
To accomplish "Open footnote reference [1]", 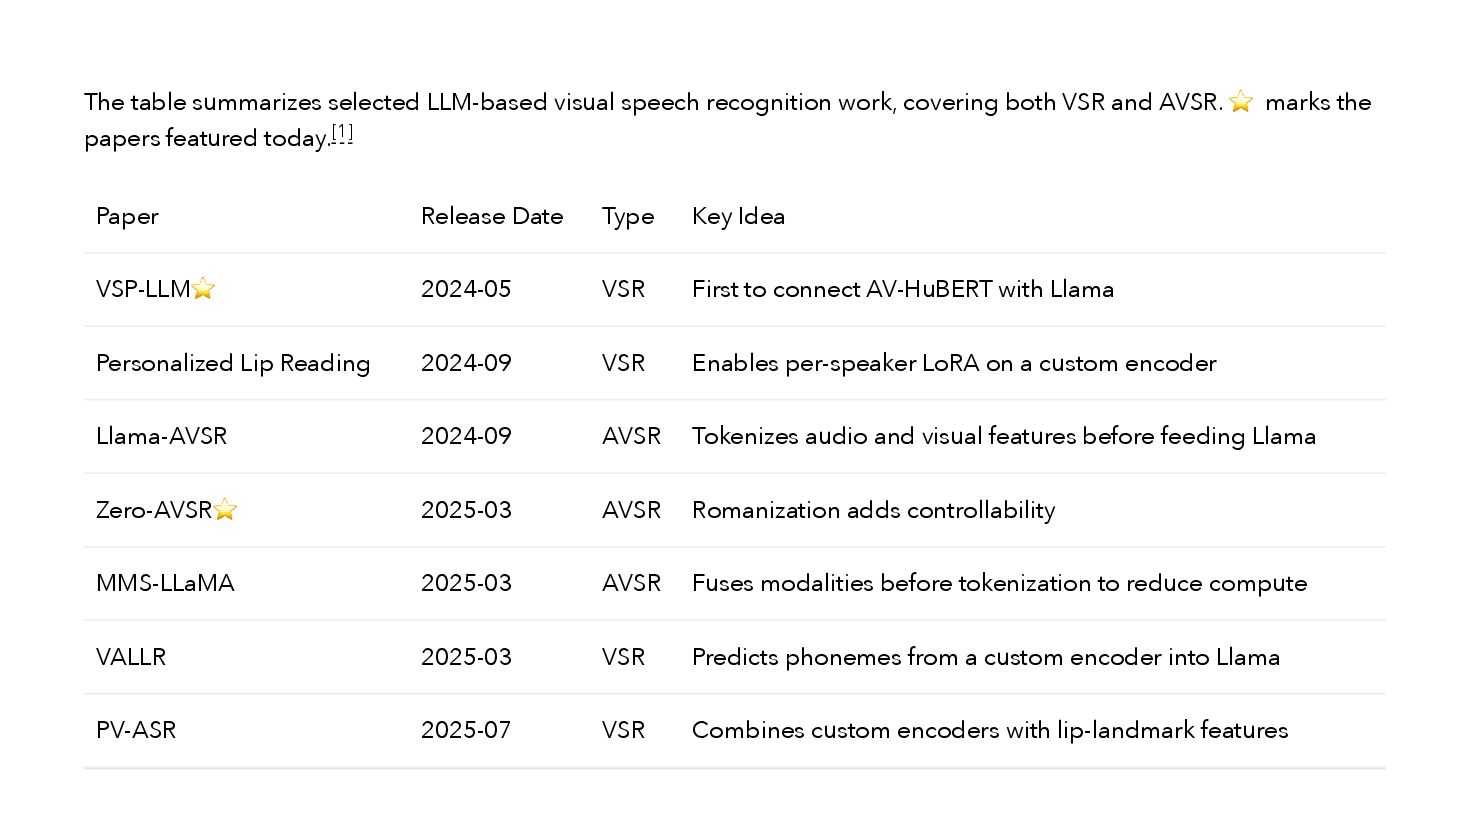I will pos(342,133).
